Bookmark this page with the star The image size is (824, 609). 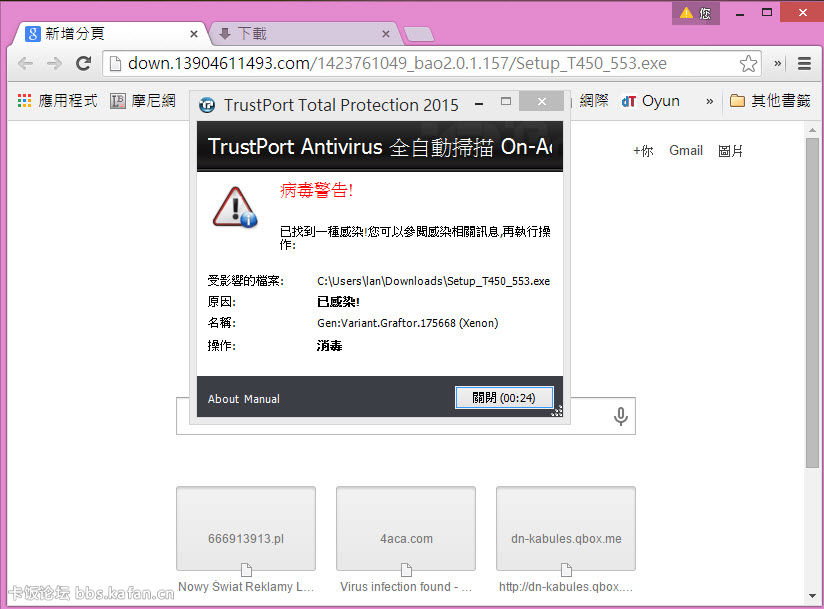click(748, 64)
